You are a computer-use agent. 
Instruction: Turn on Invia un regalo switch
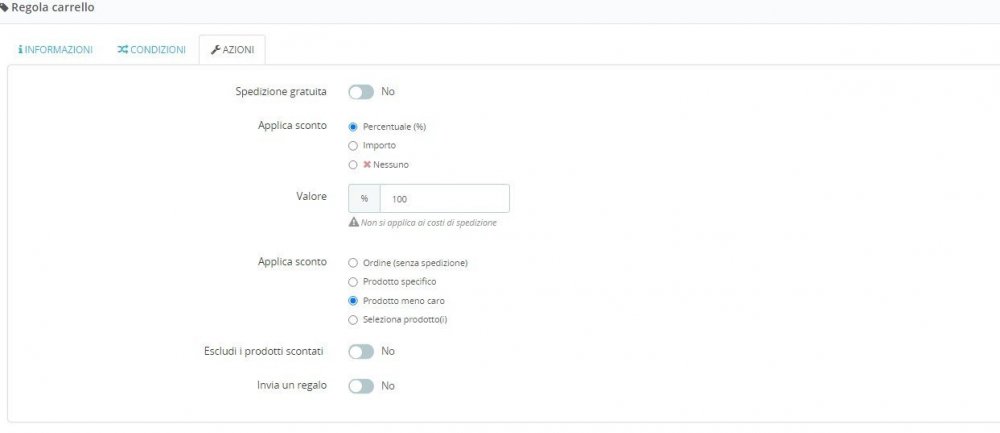(x=361, y=386)
